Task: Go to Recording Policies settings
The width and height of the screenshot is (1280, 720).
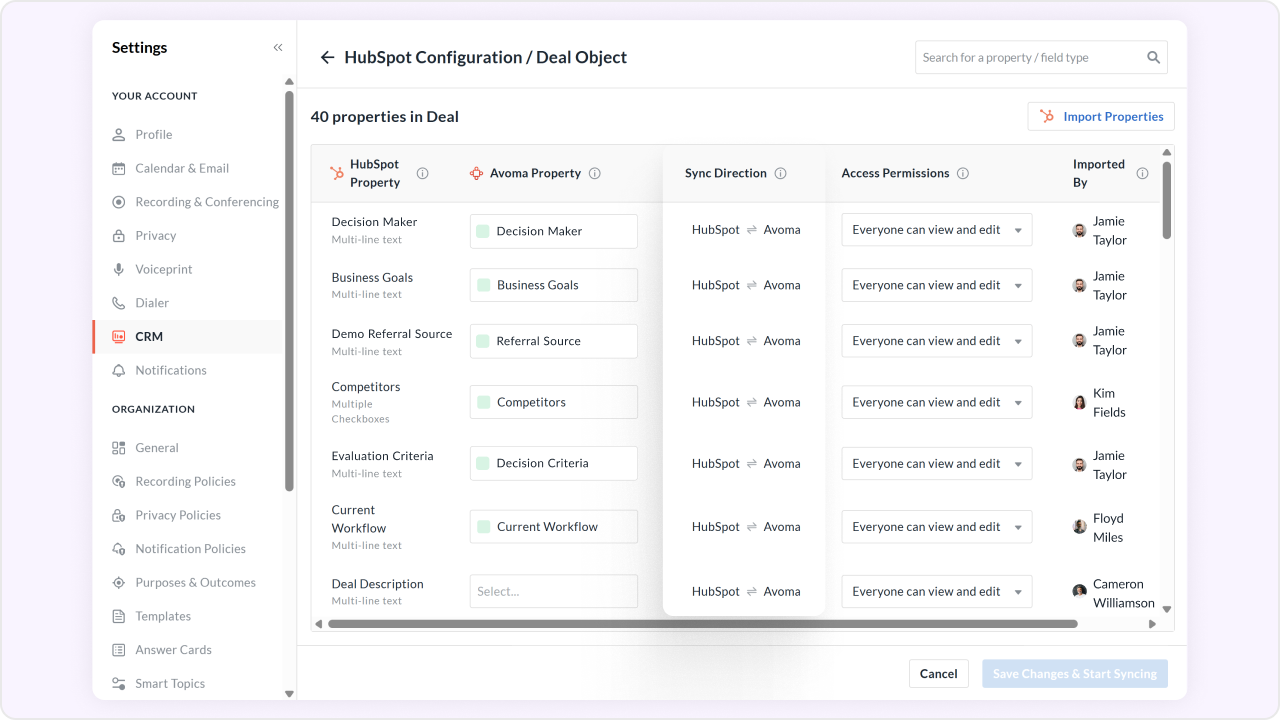Action: 185,481
